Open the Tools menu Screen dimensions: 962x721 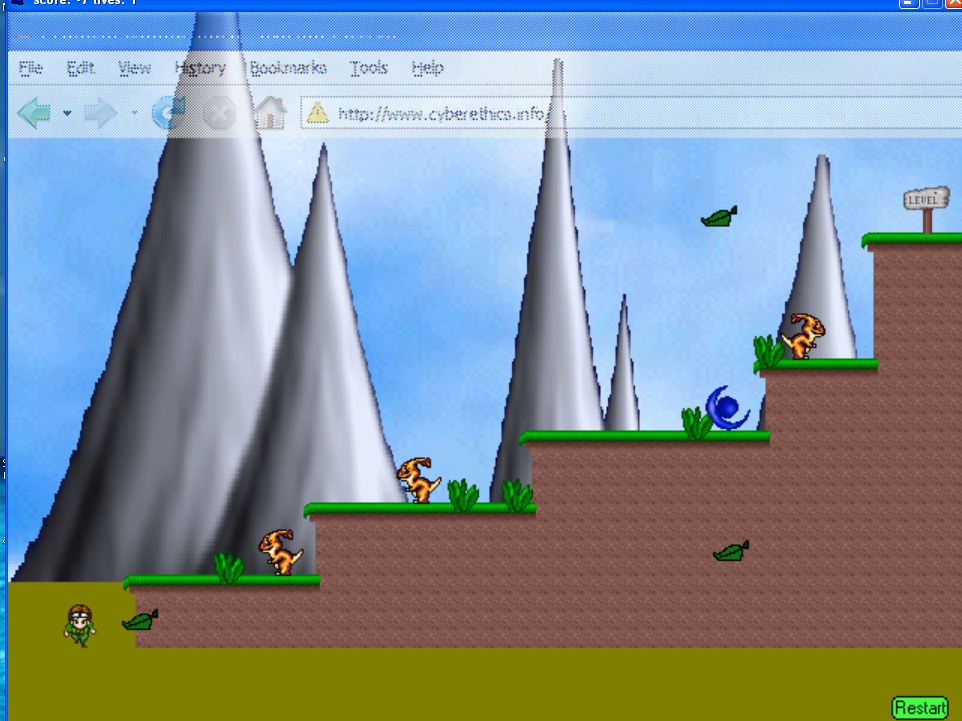369,68
